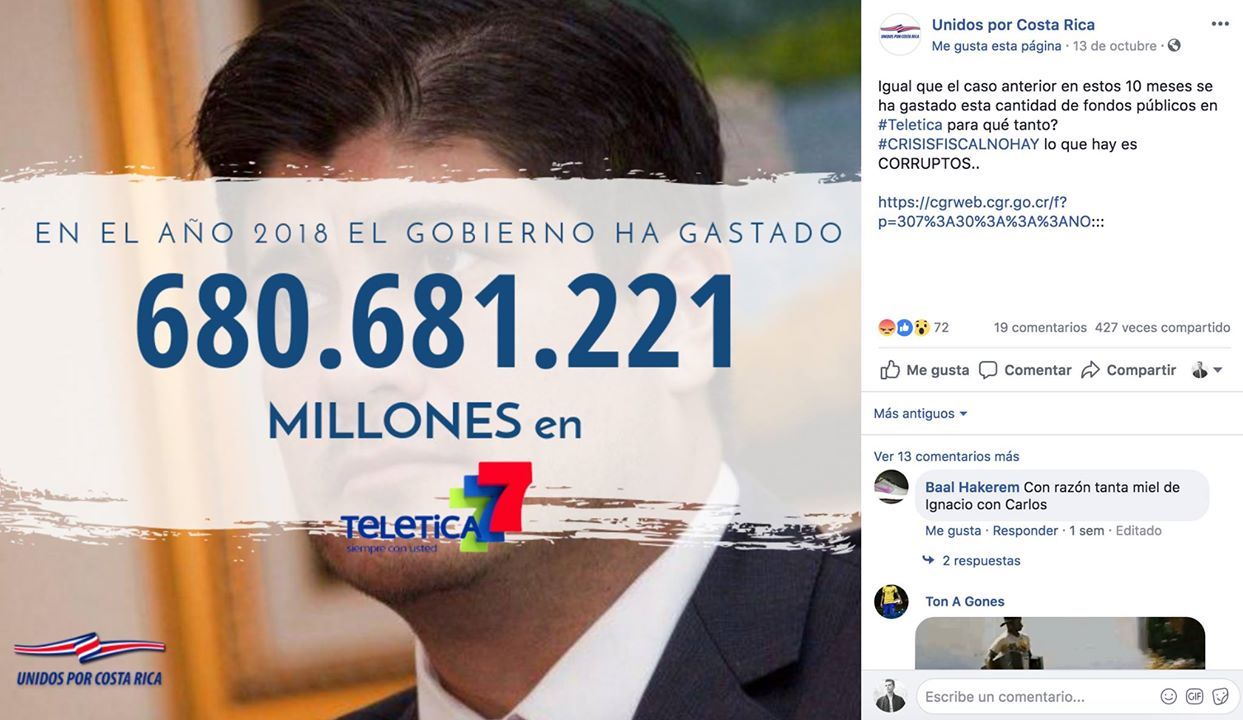Click the #Teletica hashtag
The width and height of the screenshot is (1243, 720).
click(x=910, y=124)
